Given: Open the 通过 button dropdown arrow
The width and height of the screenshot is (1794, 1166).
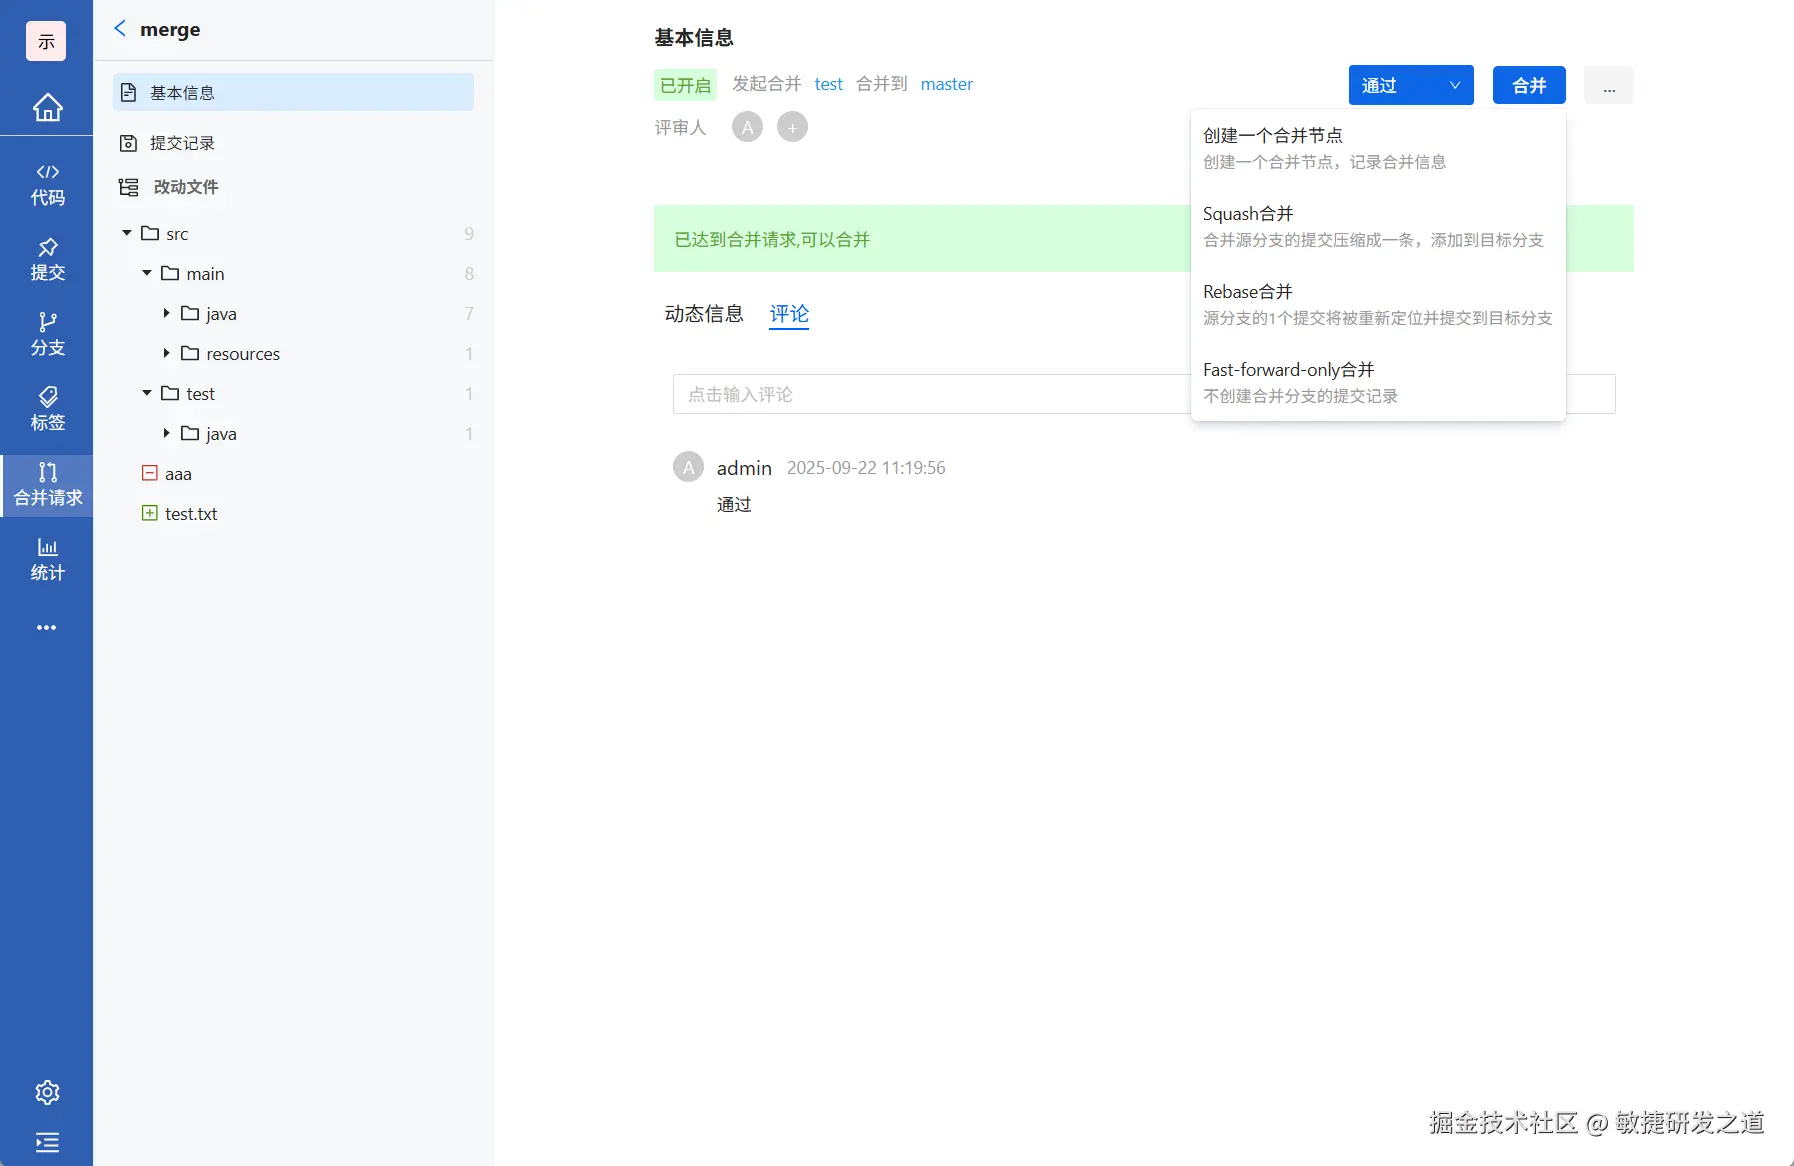Looking at the screenshot, I should coord(1453,85).
